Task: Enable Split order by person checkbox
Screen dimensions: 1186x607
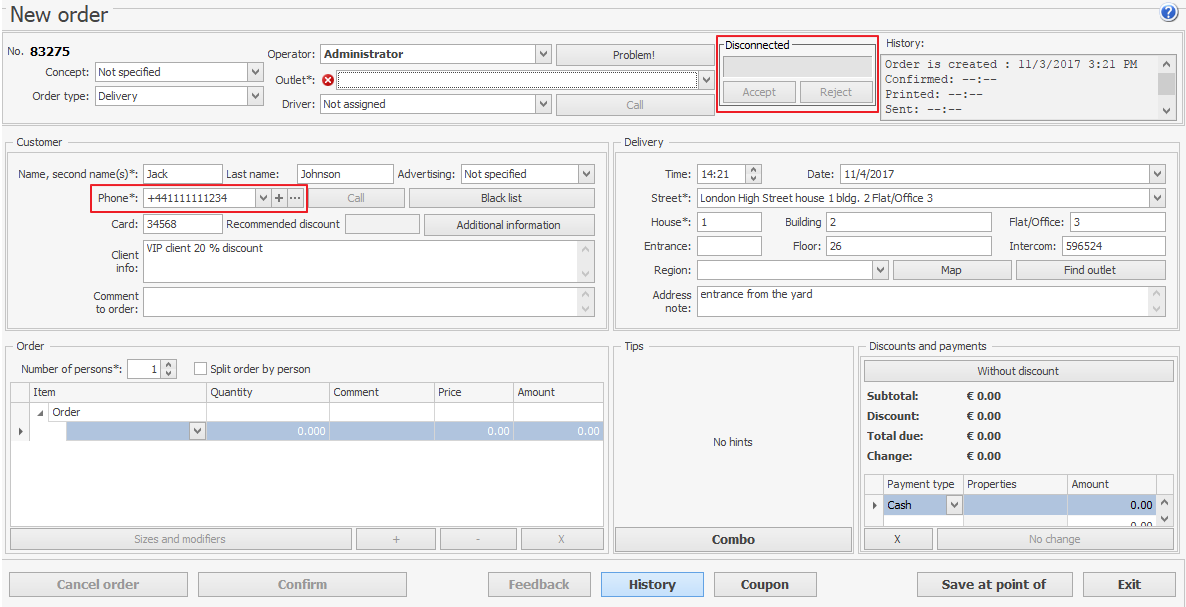Action: (200, 369)
